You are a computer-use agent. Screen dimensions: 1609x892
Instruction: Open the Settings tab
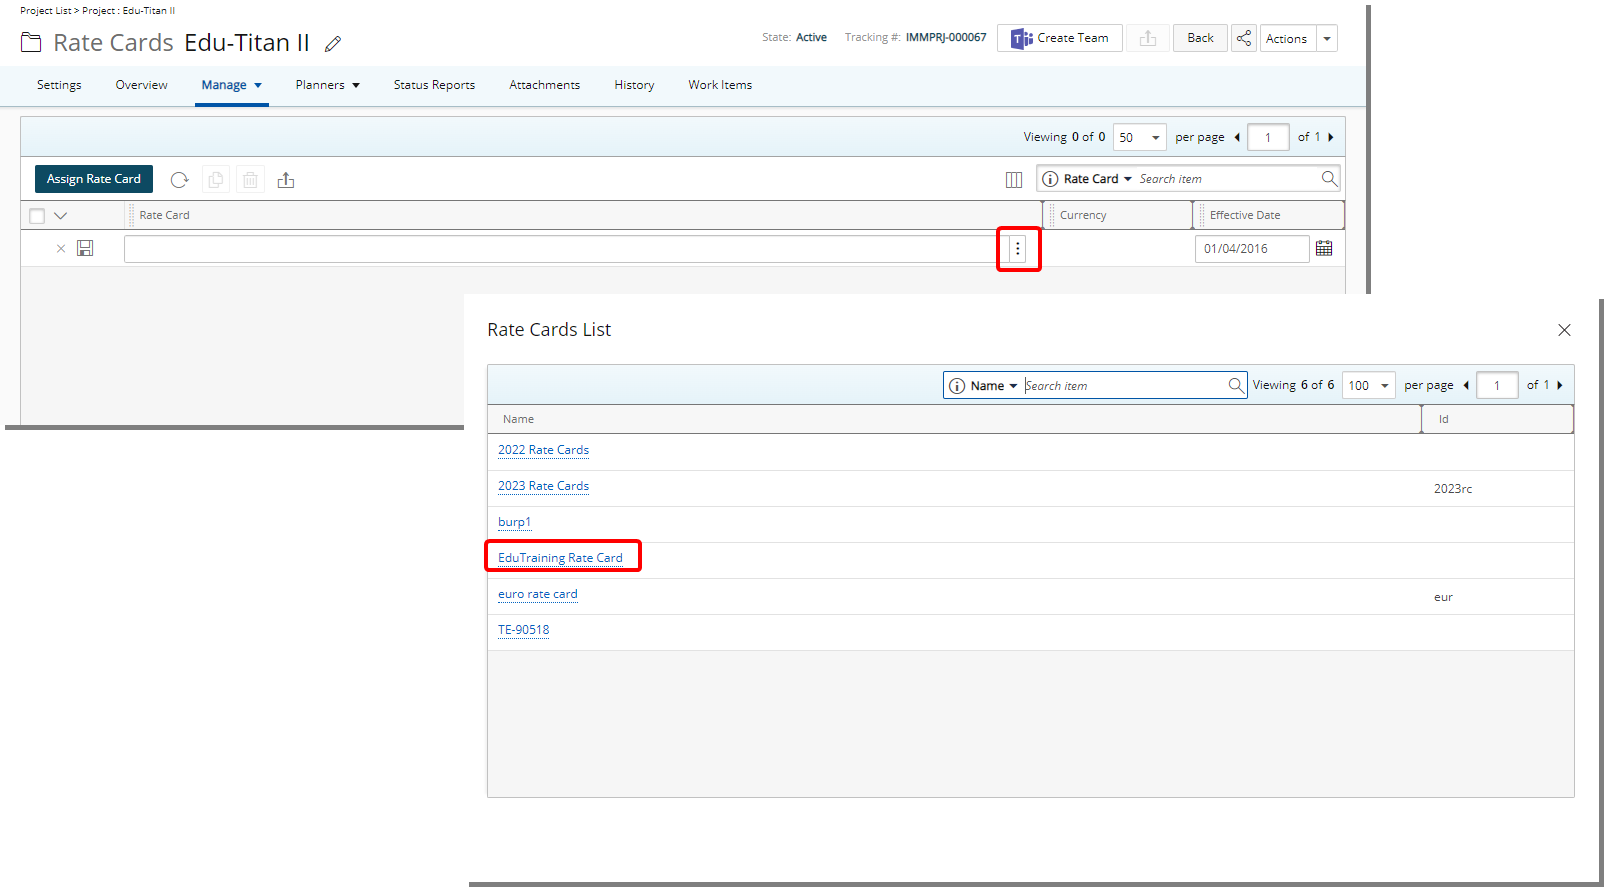click(59, 86)
